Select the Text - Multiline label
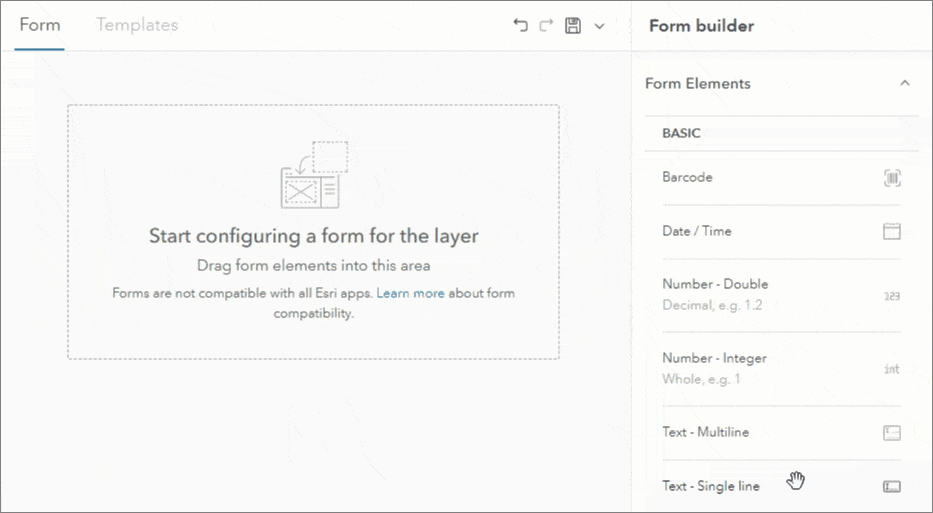The width and height of the screenshot is (933, 513). coord(706,432)
